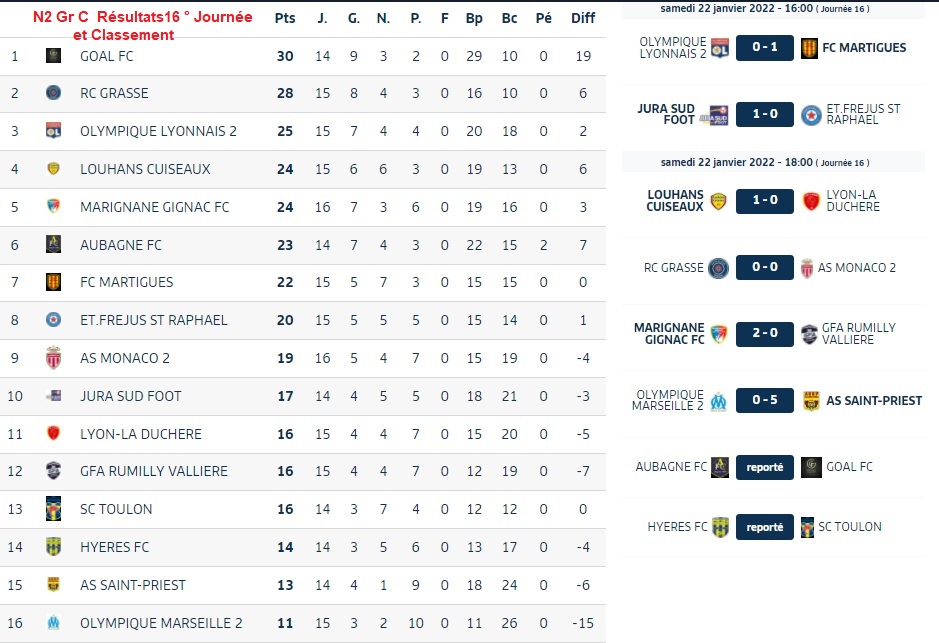This screenshot has height=643, width=939.
Task: Open LOUHANS CUISEAUX team in standings
Action: click(x=145, y=169)
